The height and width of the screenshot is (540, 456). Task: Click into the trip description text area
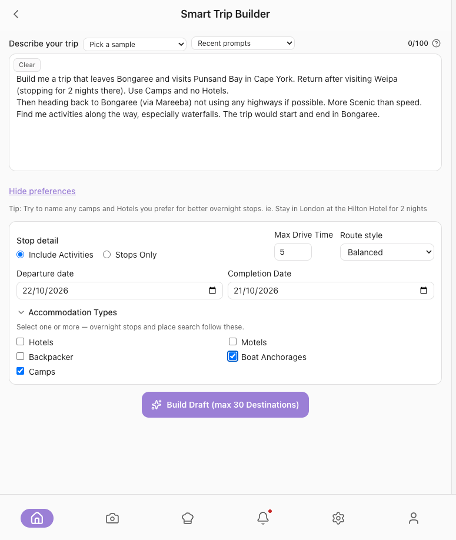[225, 112]
